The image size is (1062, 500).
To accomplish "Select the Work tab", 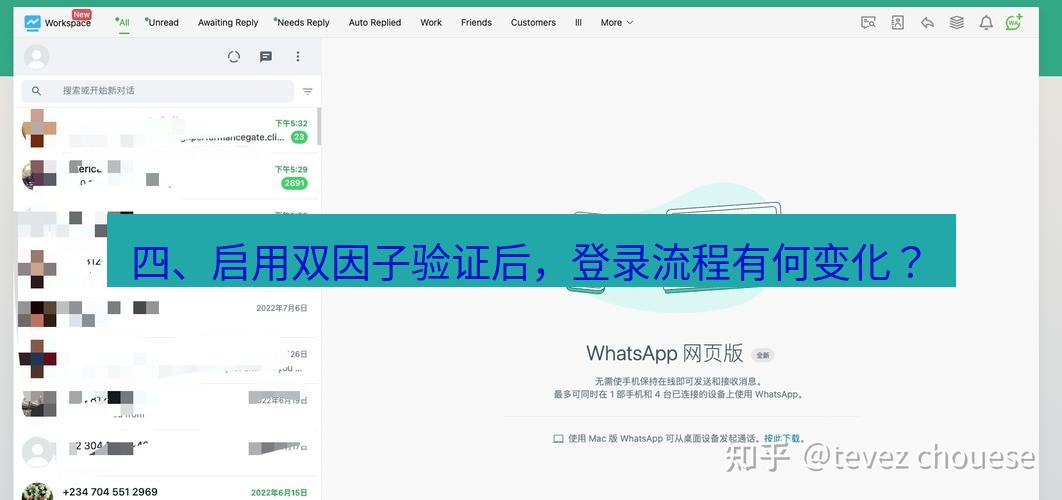I will pyautogui.click(x=431, y=22).
